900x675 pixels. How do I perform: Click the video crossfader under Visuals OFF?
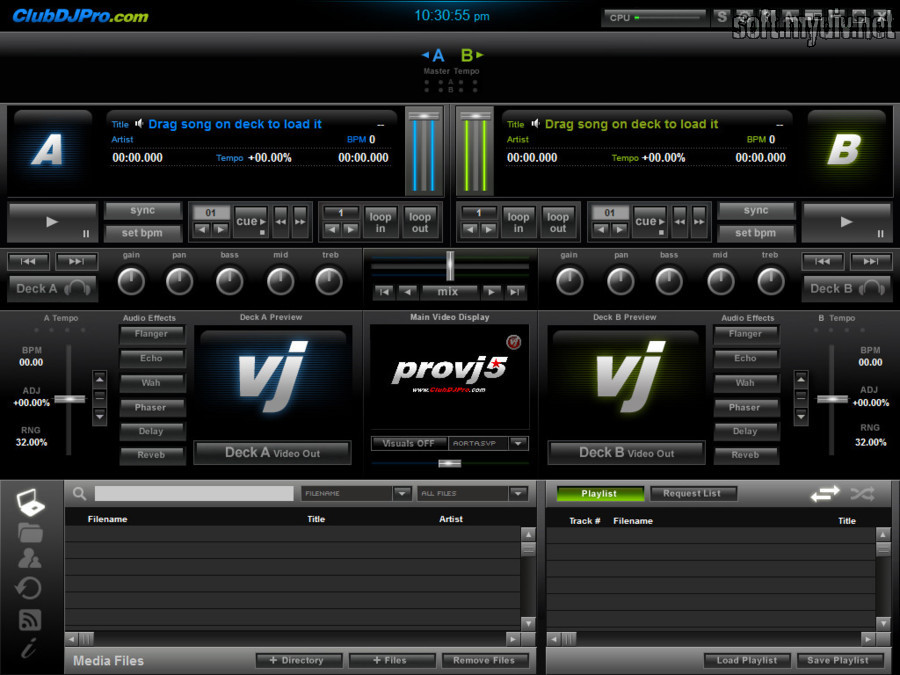point(450,463)
